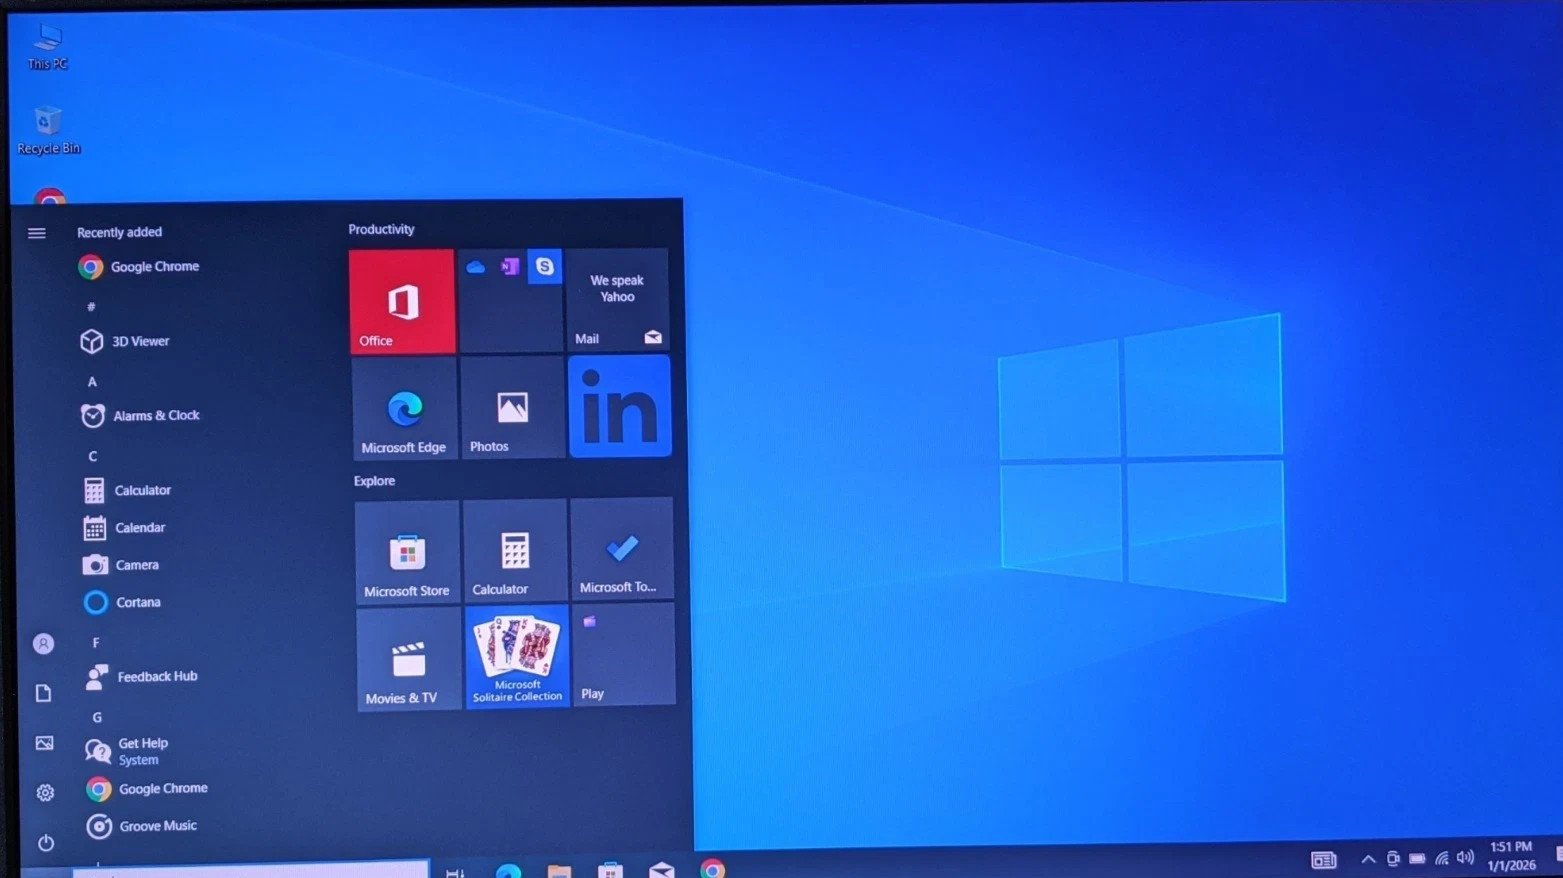1563x878 pixels.
Task: Open Alarms & Clock in the app list
Action: tap(141, 415)
